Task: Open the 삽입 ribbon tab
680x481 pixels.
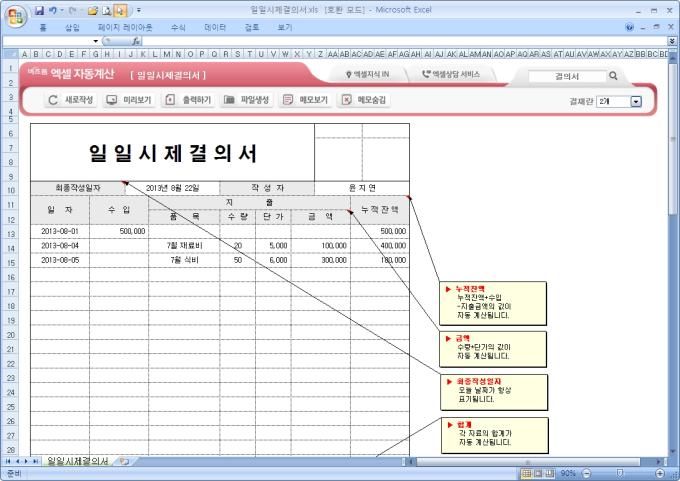Action: (x=72, y=27)
